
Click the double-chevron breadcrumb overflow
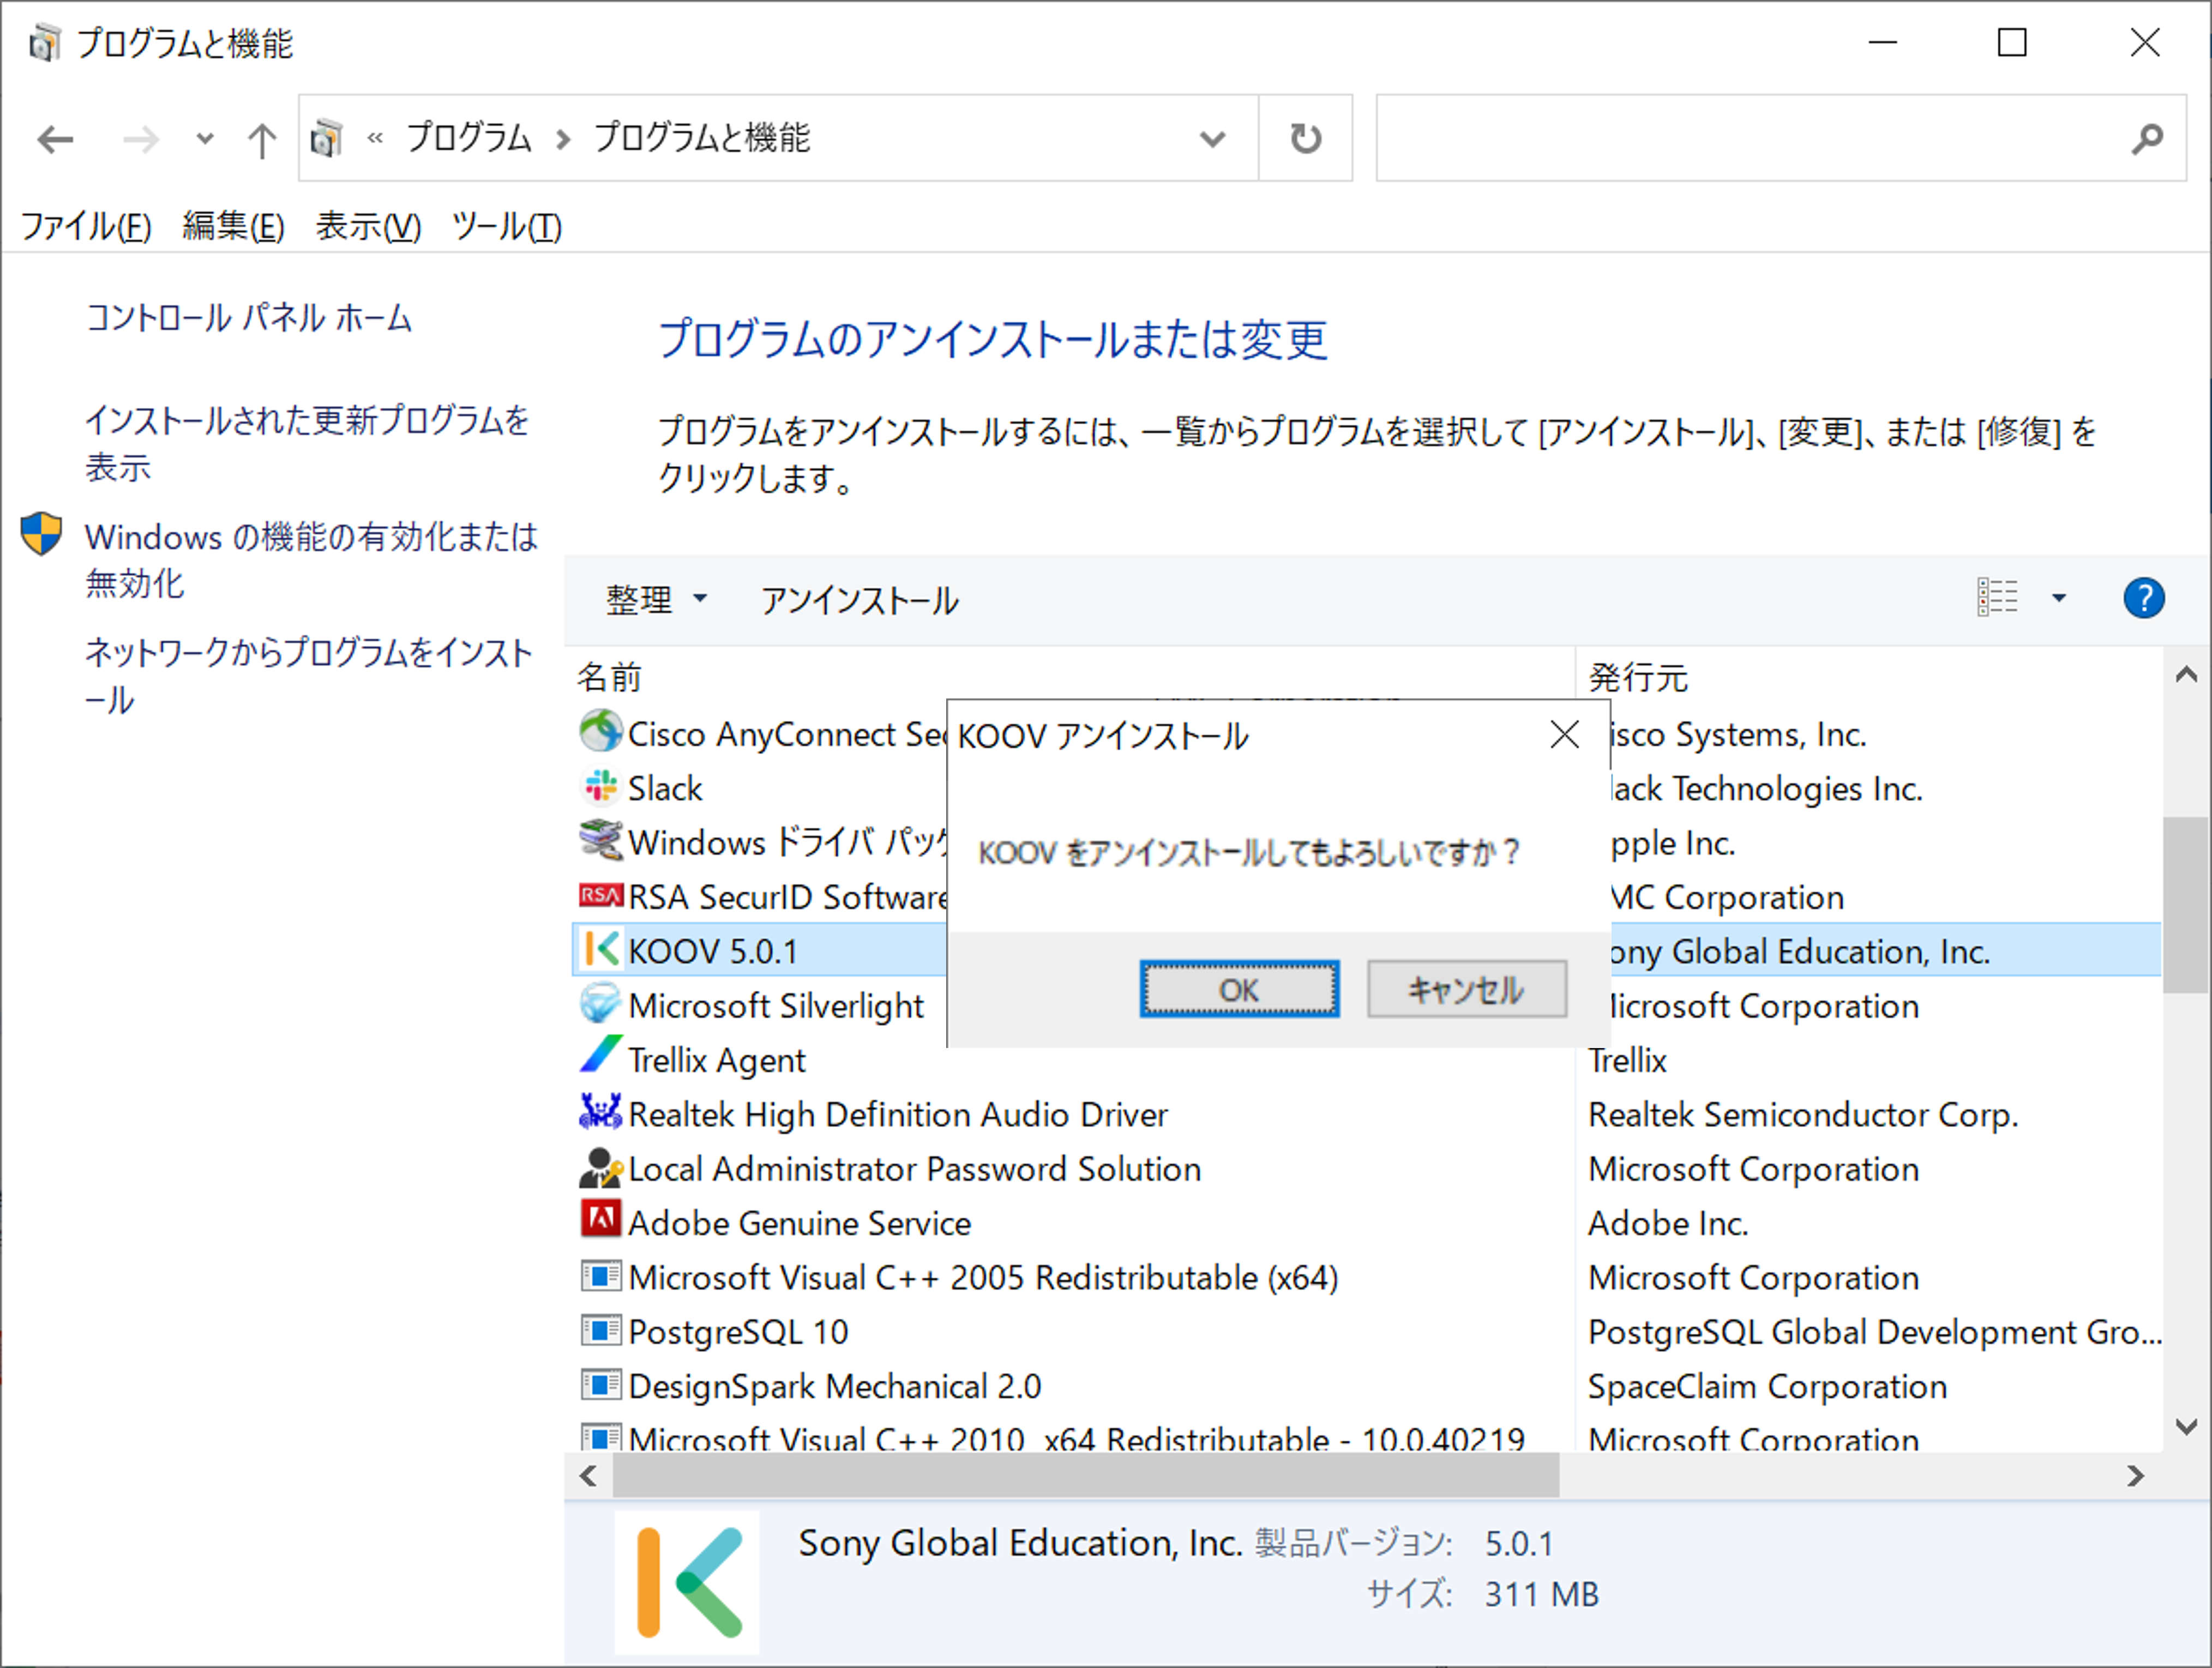pos(375,138)
